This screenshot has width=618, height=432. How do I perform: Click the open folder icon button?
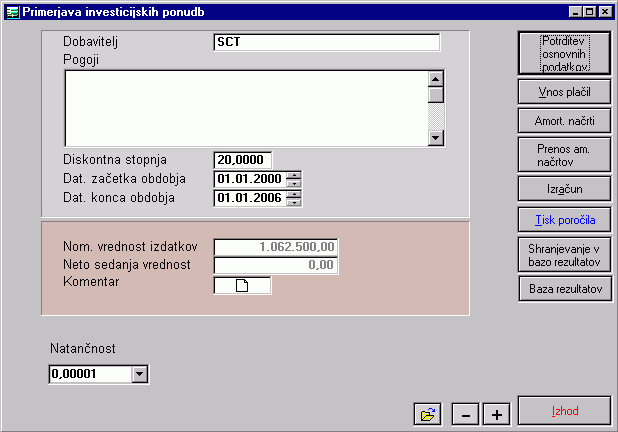(428, 414)
